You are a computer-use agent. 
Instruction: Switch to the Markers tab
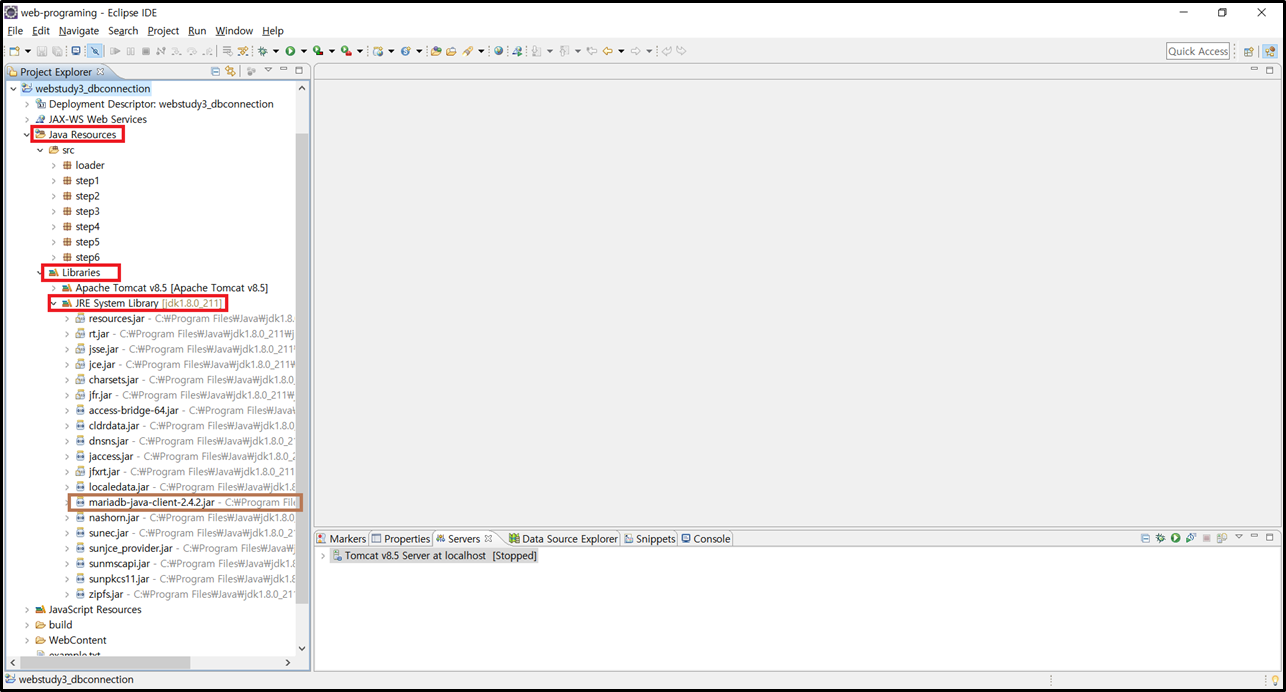341,539
